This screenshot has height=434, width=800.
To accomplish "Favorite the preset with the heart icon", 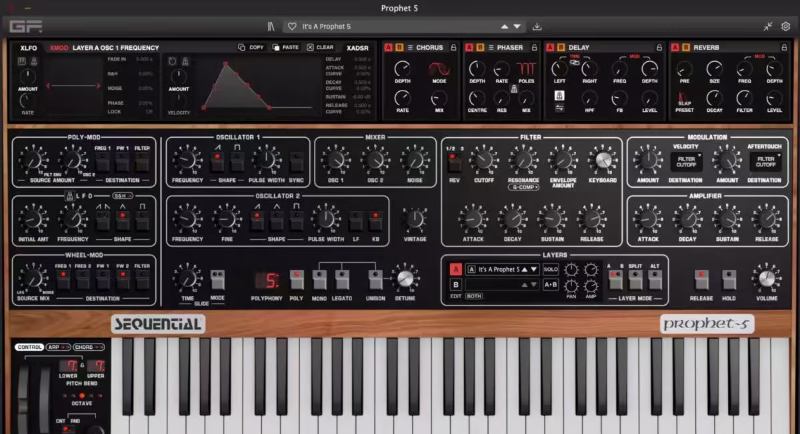I will pyautogui.click(x=292, y=27).
